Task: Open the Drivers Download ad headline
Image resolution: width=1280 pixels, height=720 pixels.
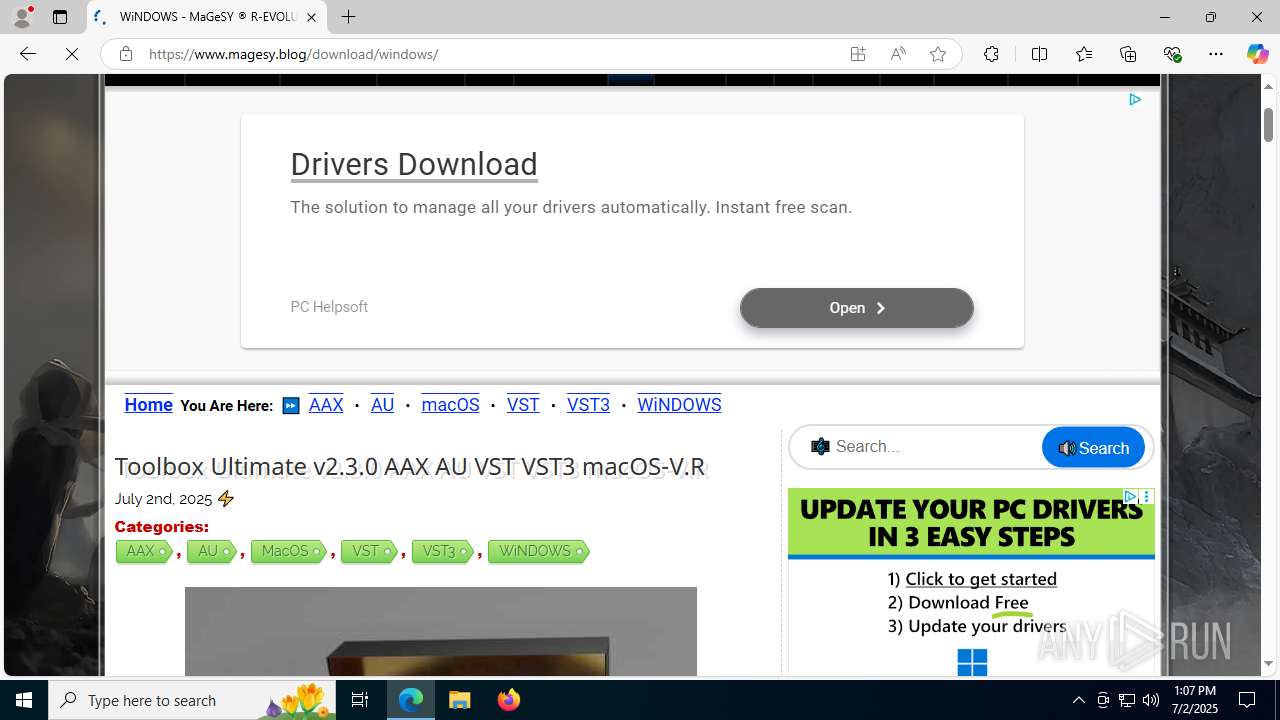Action: tap(414, 164)
